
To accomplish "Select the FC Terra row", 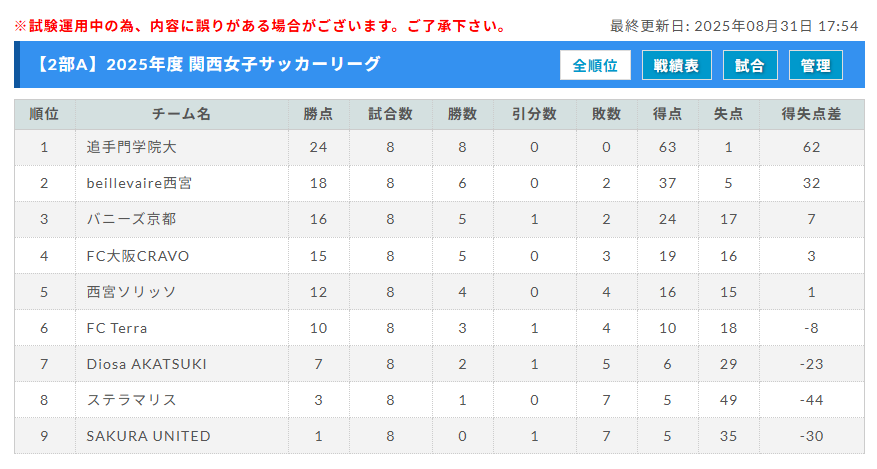I will (439, 328).
